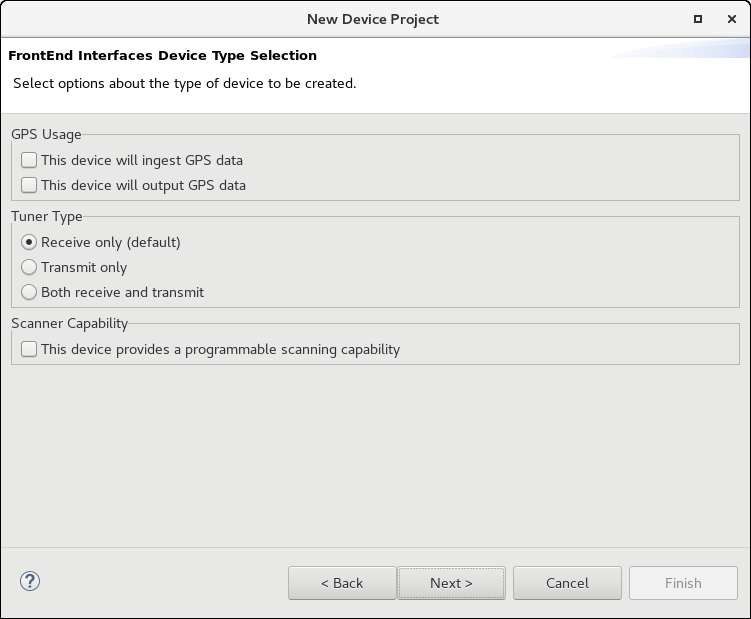Click the 'GPS Usage' group label
Image resolution: width=751 pixels, height=619 pixels.
pos(47,134)
